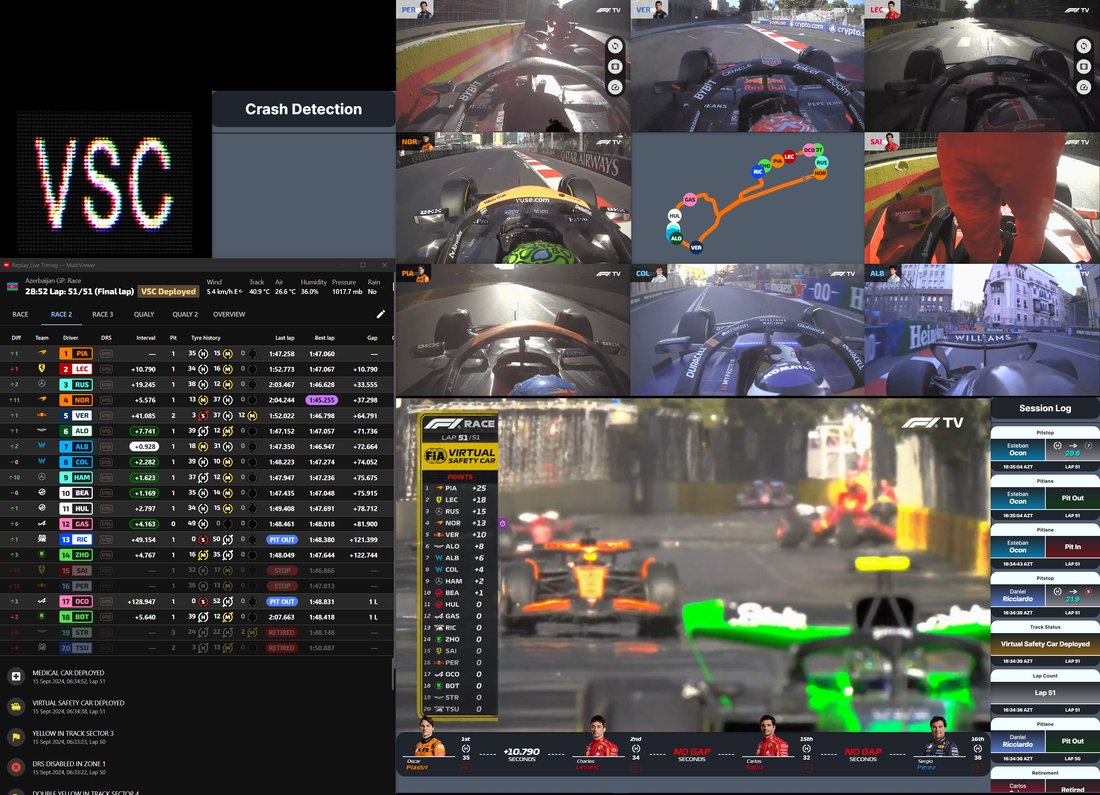1100x795 pixels.
Task: Click the MultiViewer app icon in title bar
Action: (x=6, y=265)
